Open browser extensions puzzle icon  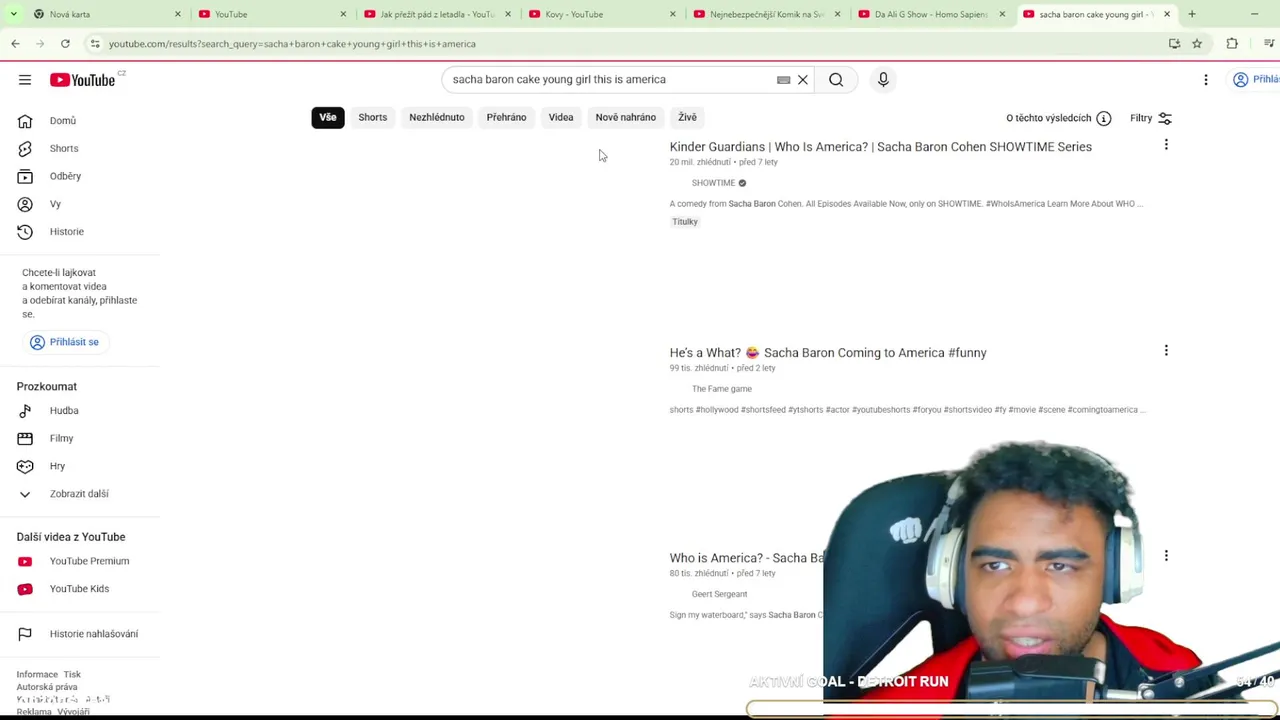pos(1232,44)
